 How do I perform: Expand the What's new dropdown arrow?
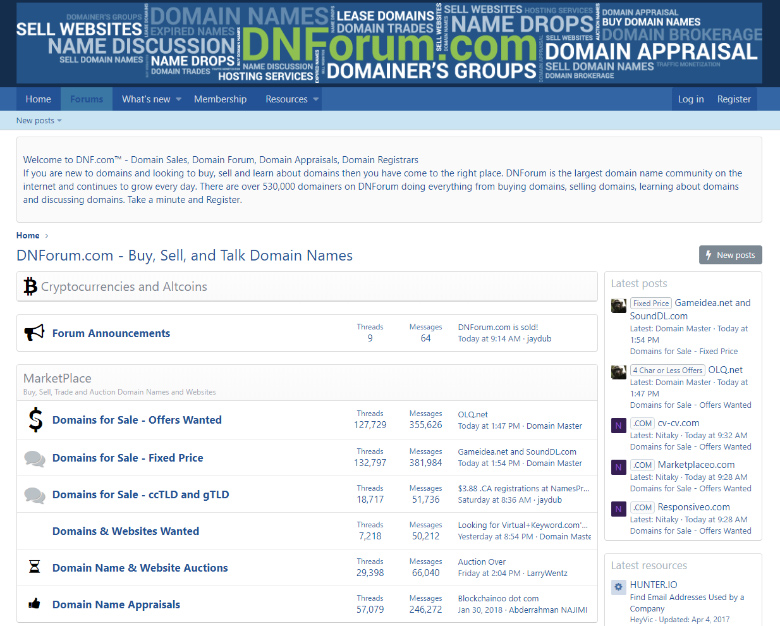tap(179, 100)
